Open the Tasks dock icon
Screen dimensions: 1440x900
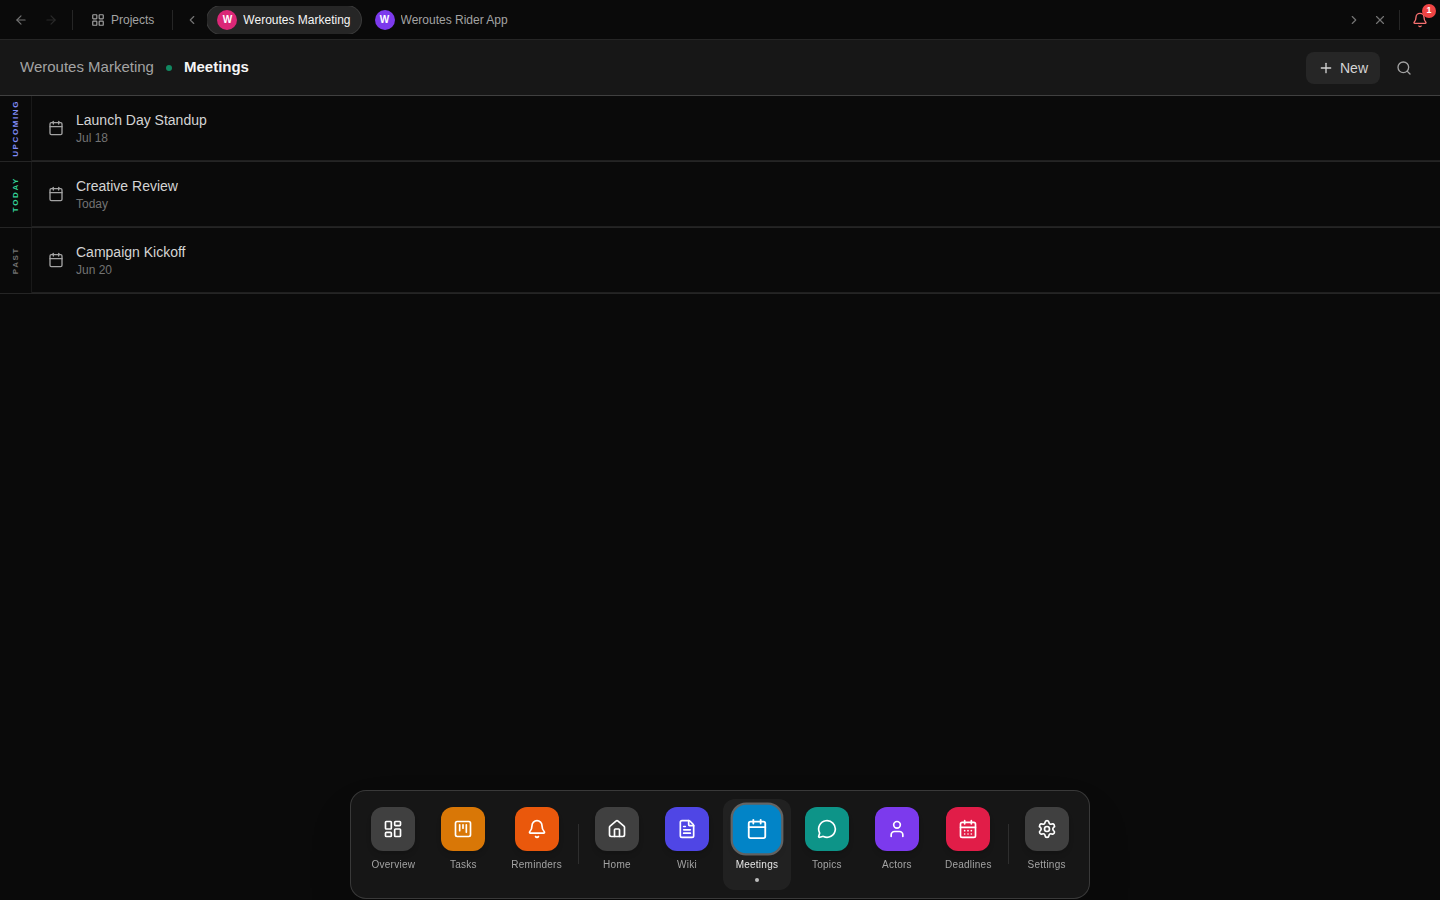pos(463,829)
